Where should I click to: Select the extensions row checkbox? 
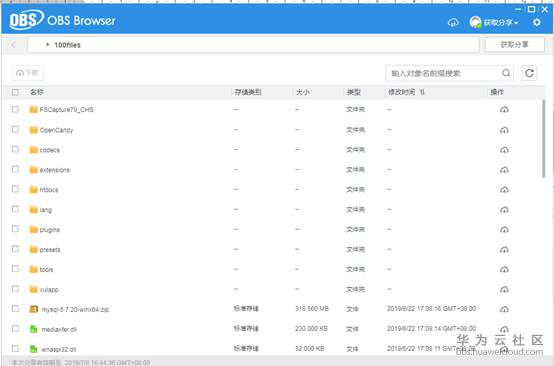point(15,169)
